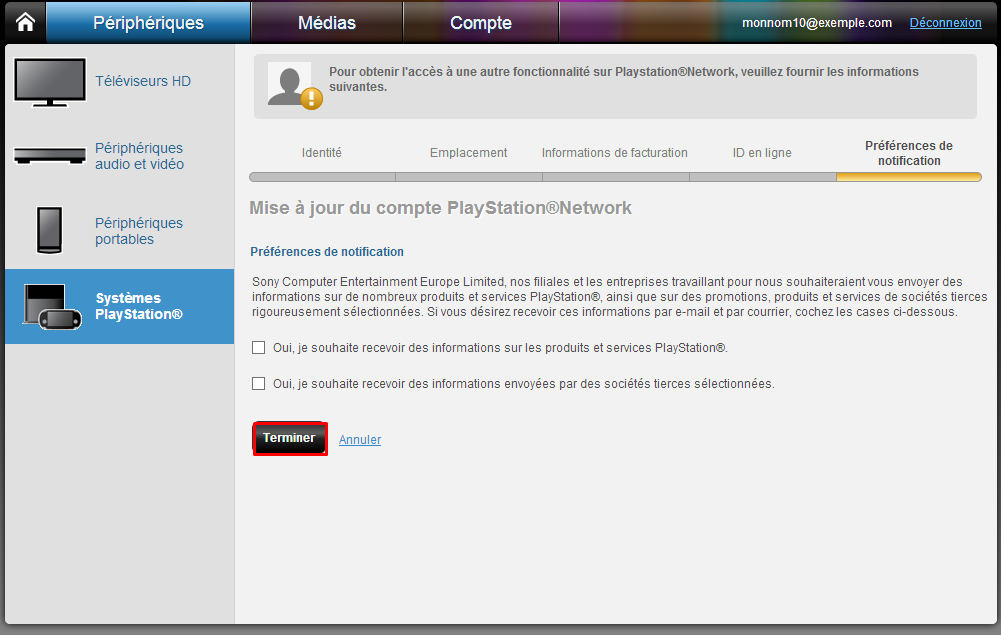The image size is (1001, 635).
Task: Log out via Déconnexion link
Action: [x=945, y=22]
